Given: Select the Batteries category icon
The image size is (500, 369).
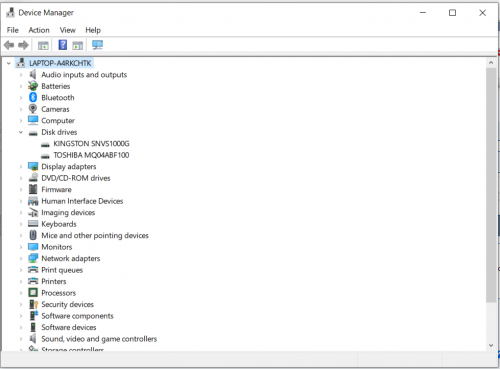Looking at the screenshot, I should (x=33, y=86).
